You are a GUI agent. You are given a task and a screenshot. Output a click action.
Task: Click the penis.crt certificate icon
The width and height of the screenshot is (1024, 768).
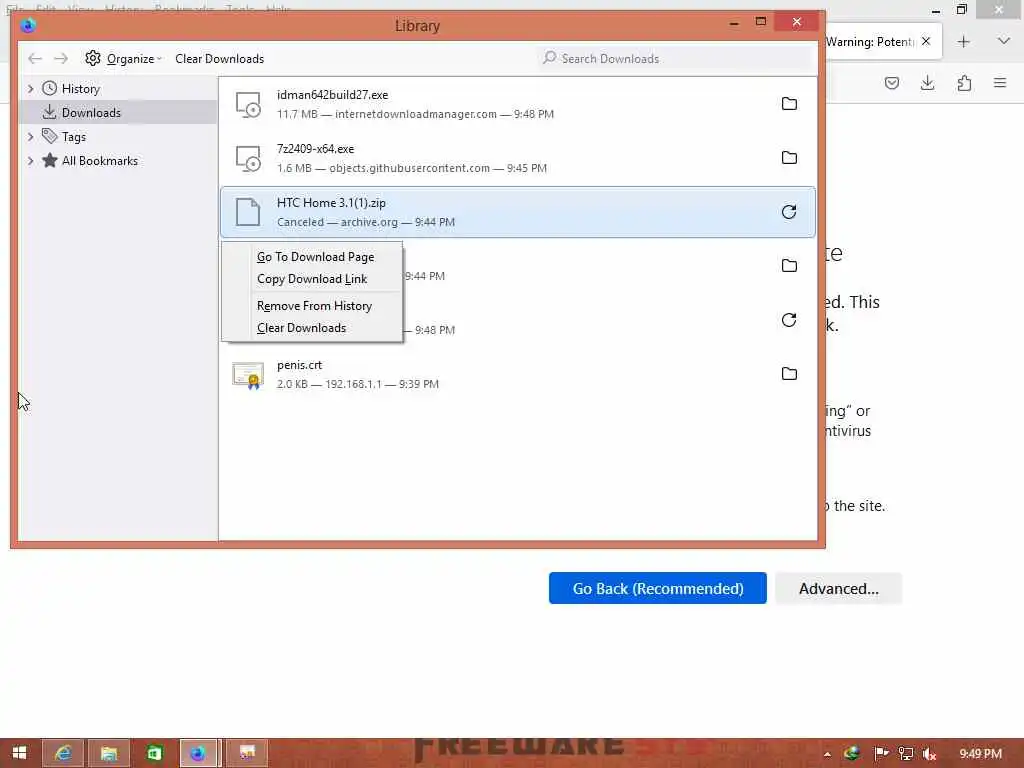(x=248, y=375)
